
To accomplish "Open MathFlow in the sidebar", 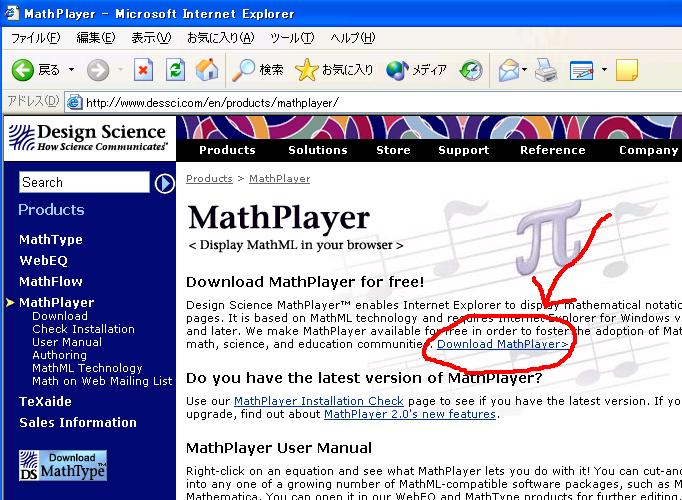I will click(x=51, y=281).
